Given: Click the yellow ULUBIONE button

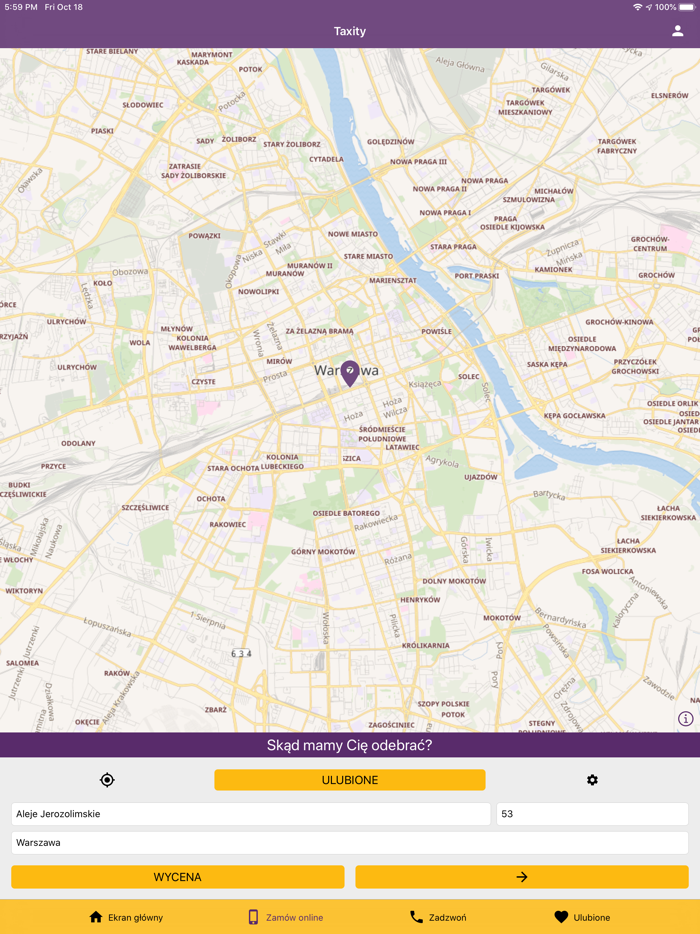Looking at the screenshot, I should (350, 780).
